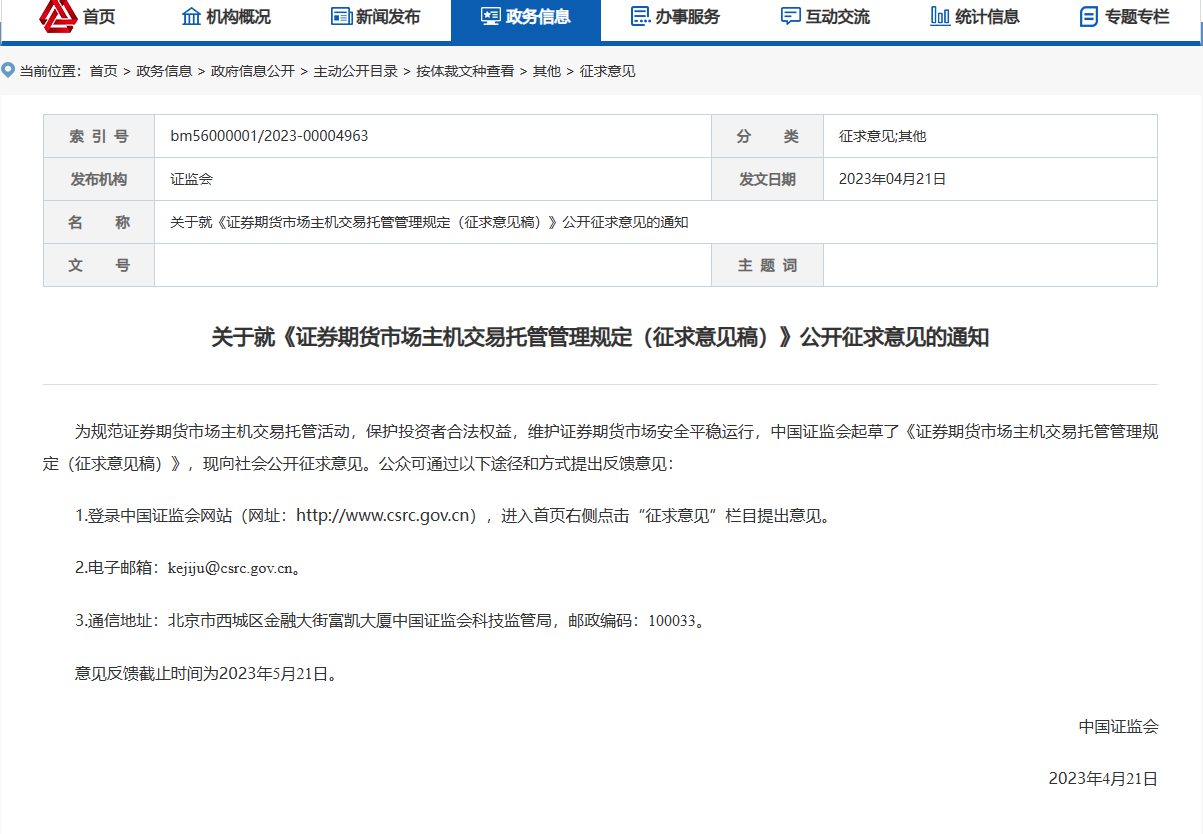1203x834 pixels.
Task: Click the location pin icon in breadcrumb
Action: pyautogui.click(x=9, y=70)
